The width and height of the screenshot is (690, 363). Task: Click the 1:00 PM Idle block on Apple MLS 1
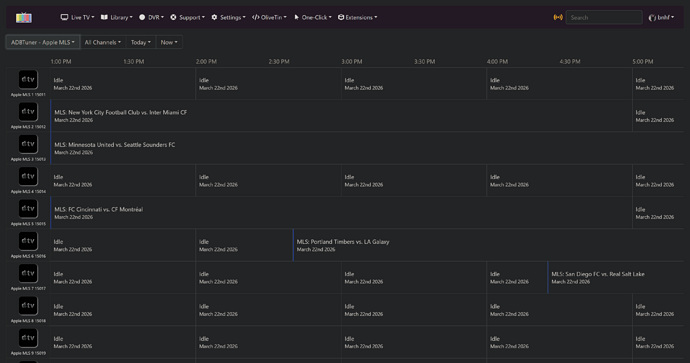(123, 84)
